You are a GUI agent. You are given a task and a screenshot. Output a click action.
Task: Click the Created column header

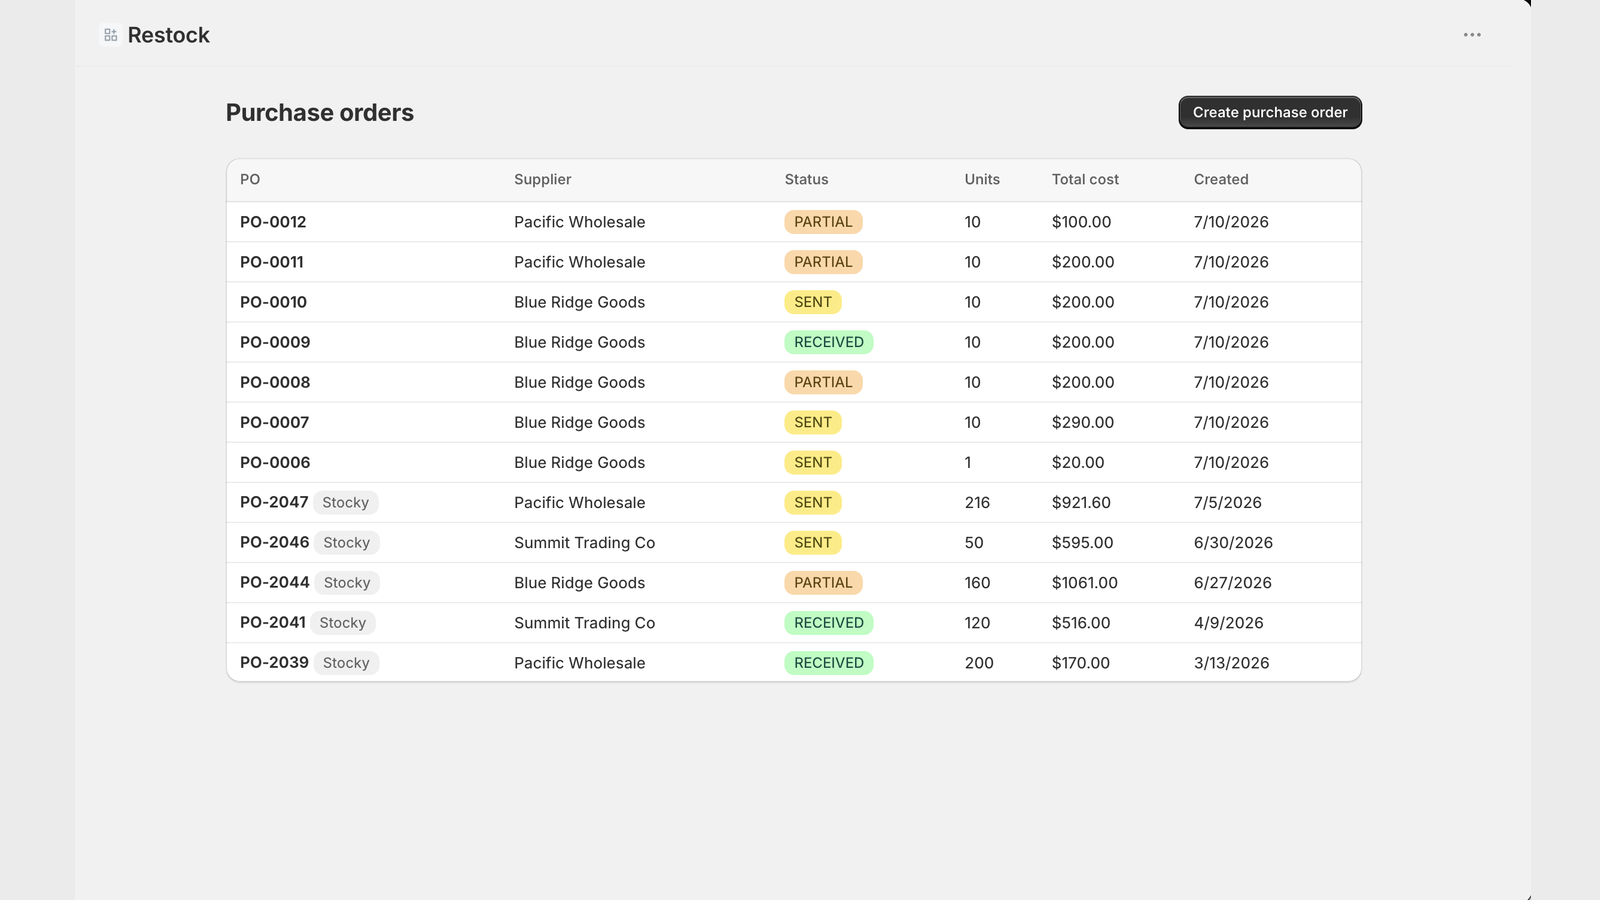(x=1221, y=180)
